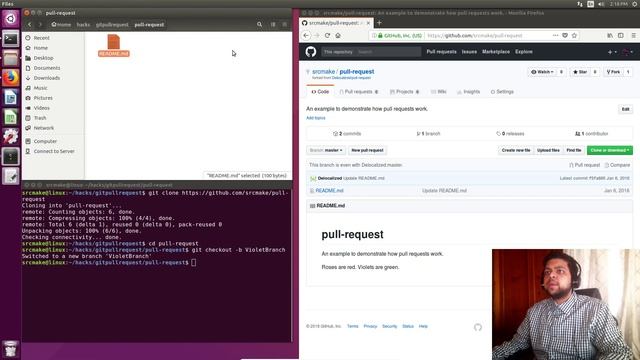Switch to the Projects tab
Image resolution: width=640 pixels, height=360 pixels.
pyautogui.click(x=404, y=92)
